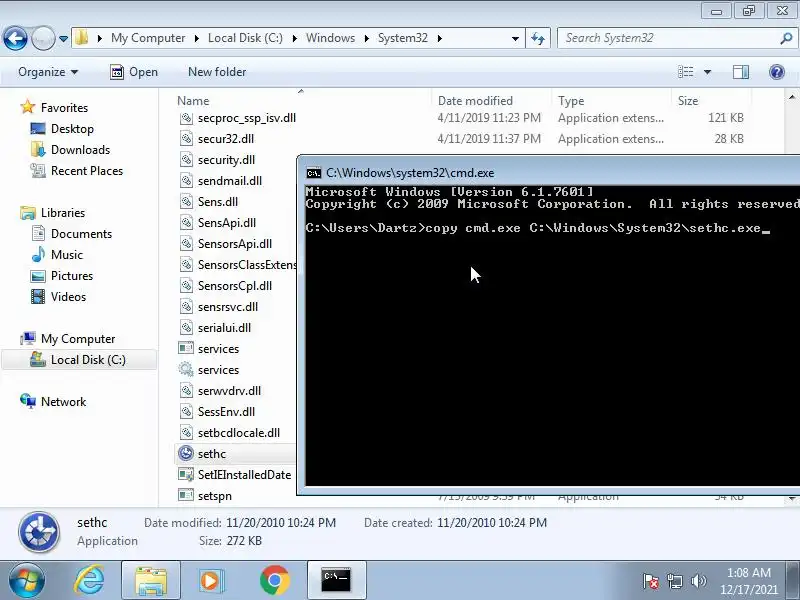800x600 pixels.
Task: Expand chevron after System32 in address bar
Action: pos(439,38)
